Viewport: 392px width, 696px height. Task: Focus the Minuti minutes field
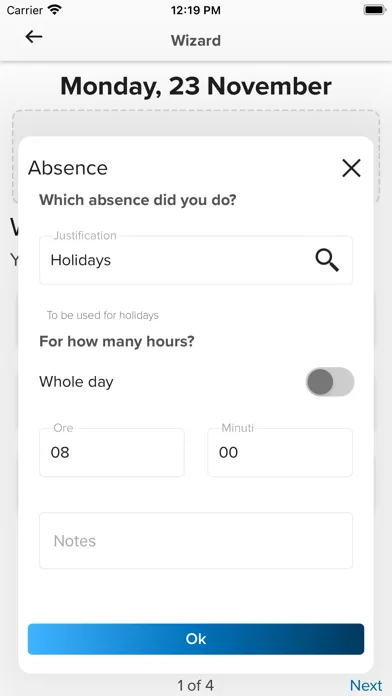click(x=280, y=452)
